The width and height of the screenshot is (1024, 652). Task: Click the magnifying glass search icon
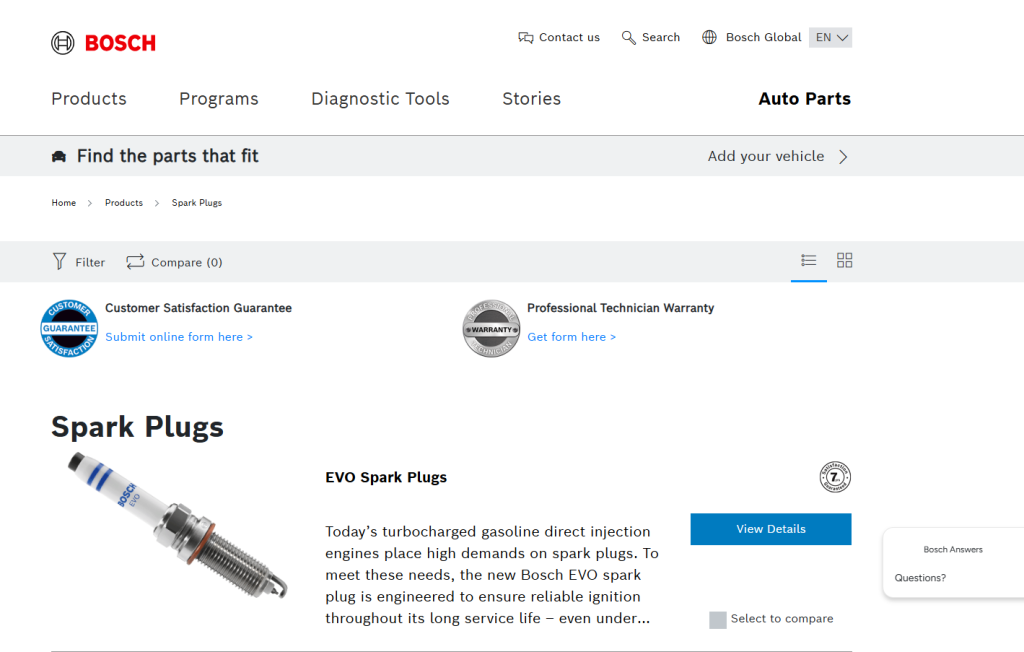[x=628, y=37]
